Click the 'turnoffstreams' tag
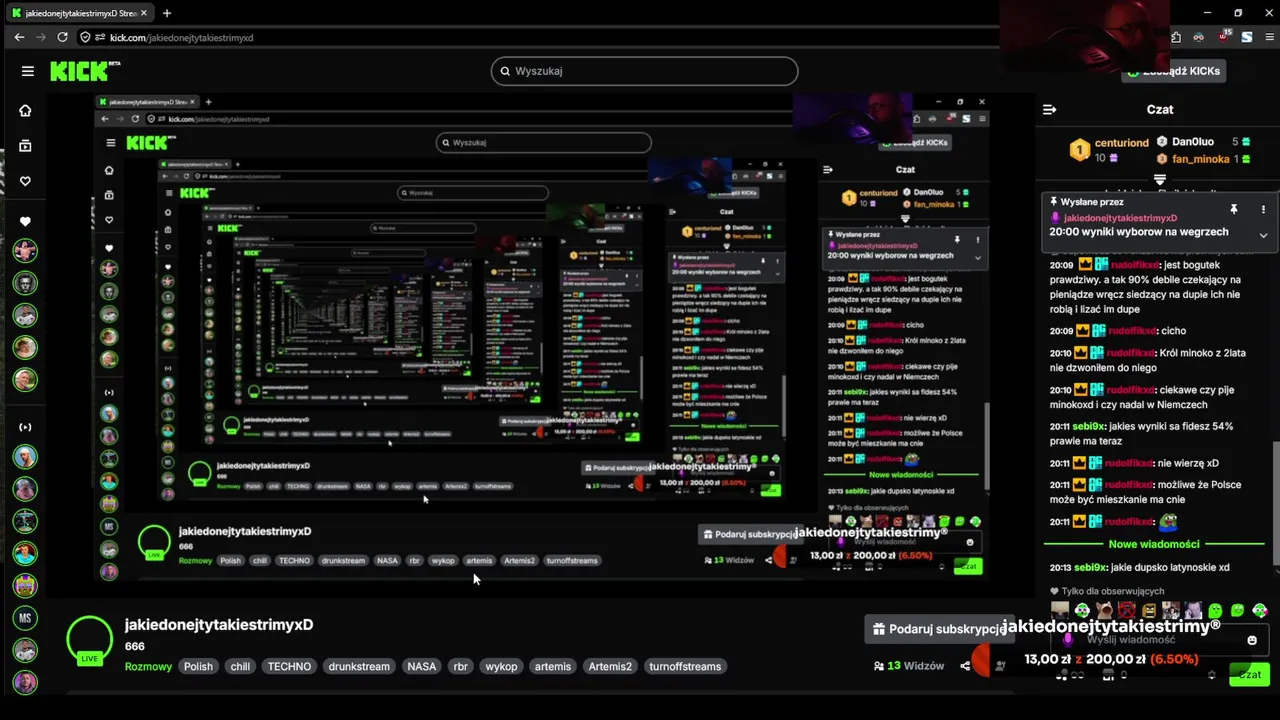1280x720 pixels. (685, 666)
